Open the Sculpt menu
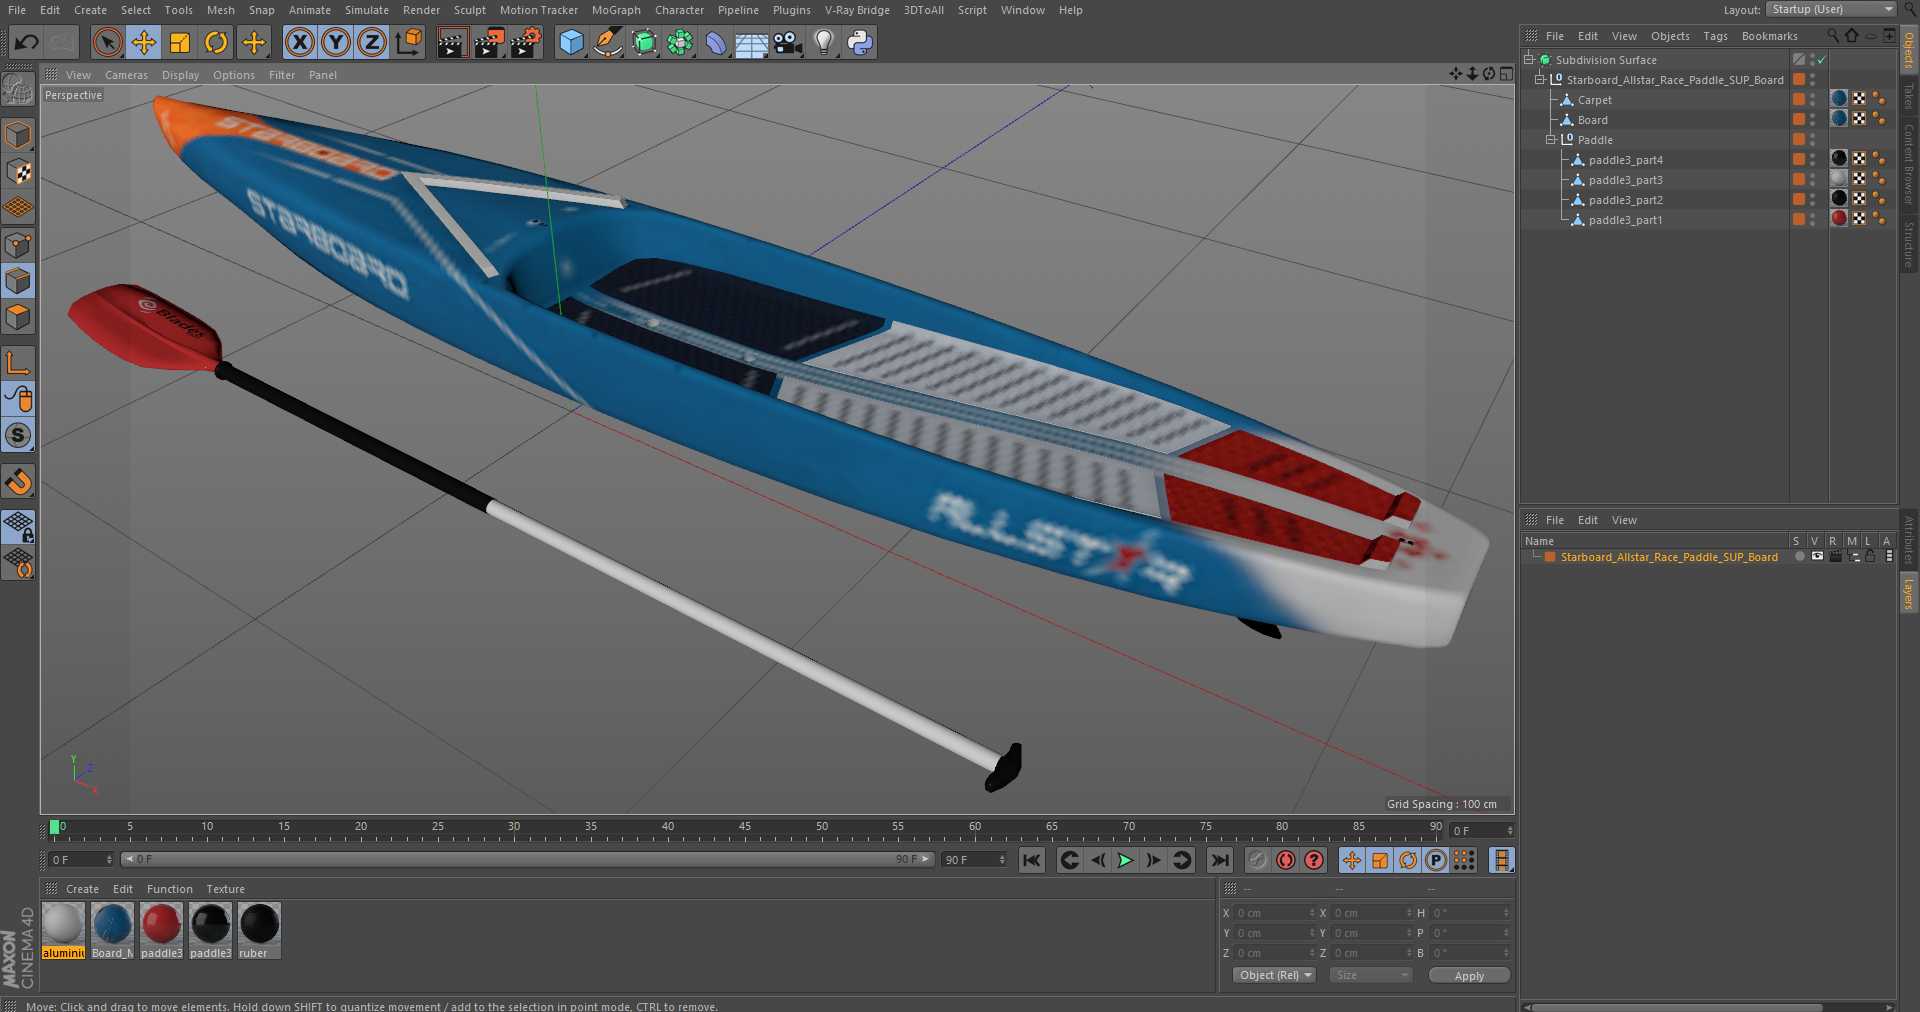This screenshot has width=1920, height=1012. pos(469,10)
